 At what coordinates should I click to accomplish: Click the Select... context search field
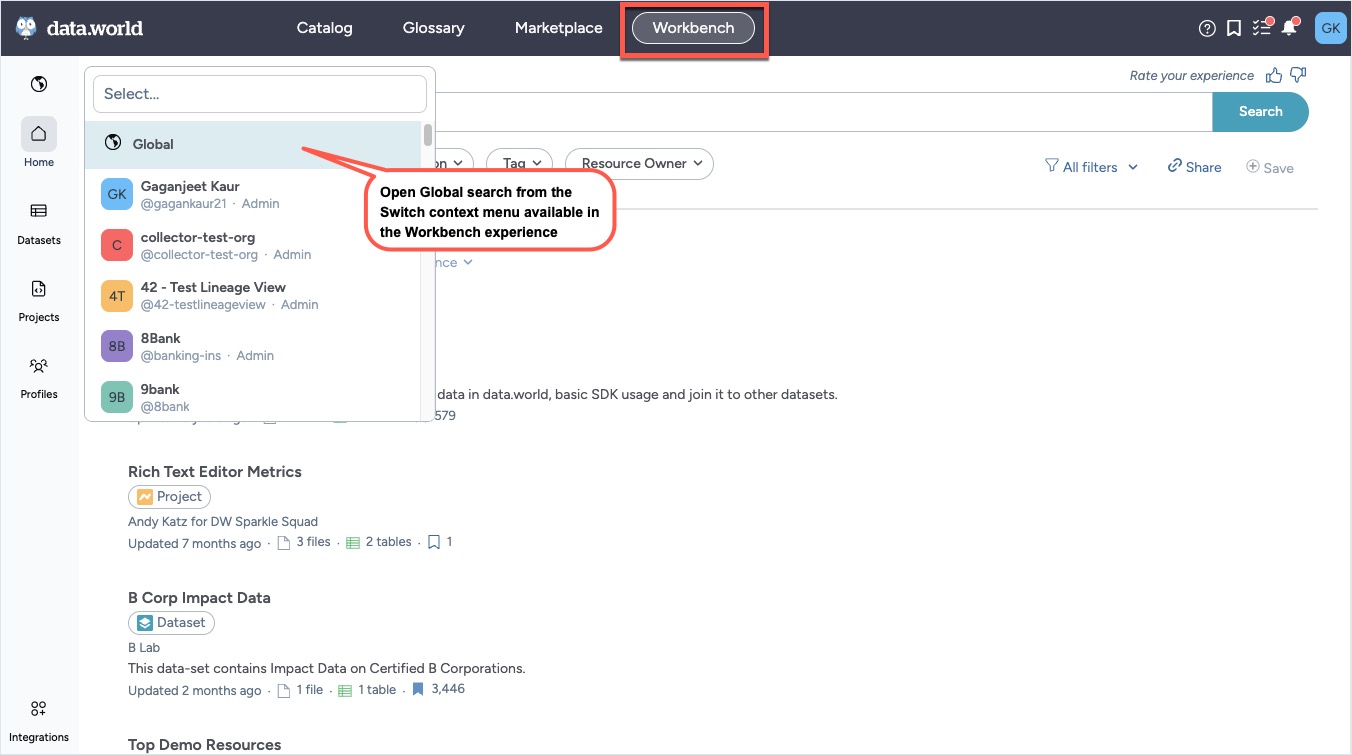point(260,94)
